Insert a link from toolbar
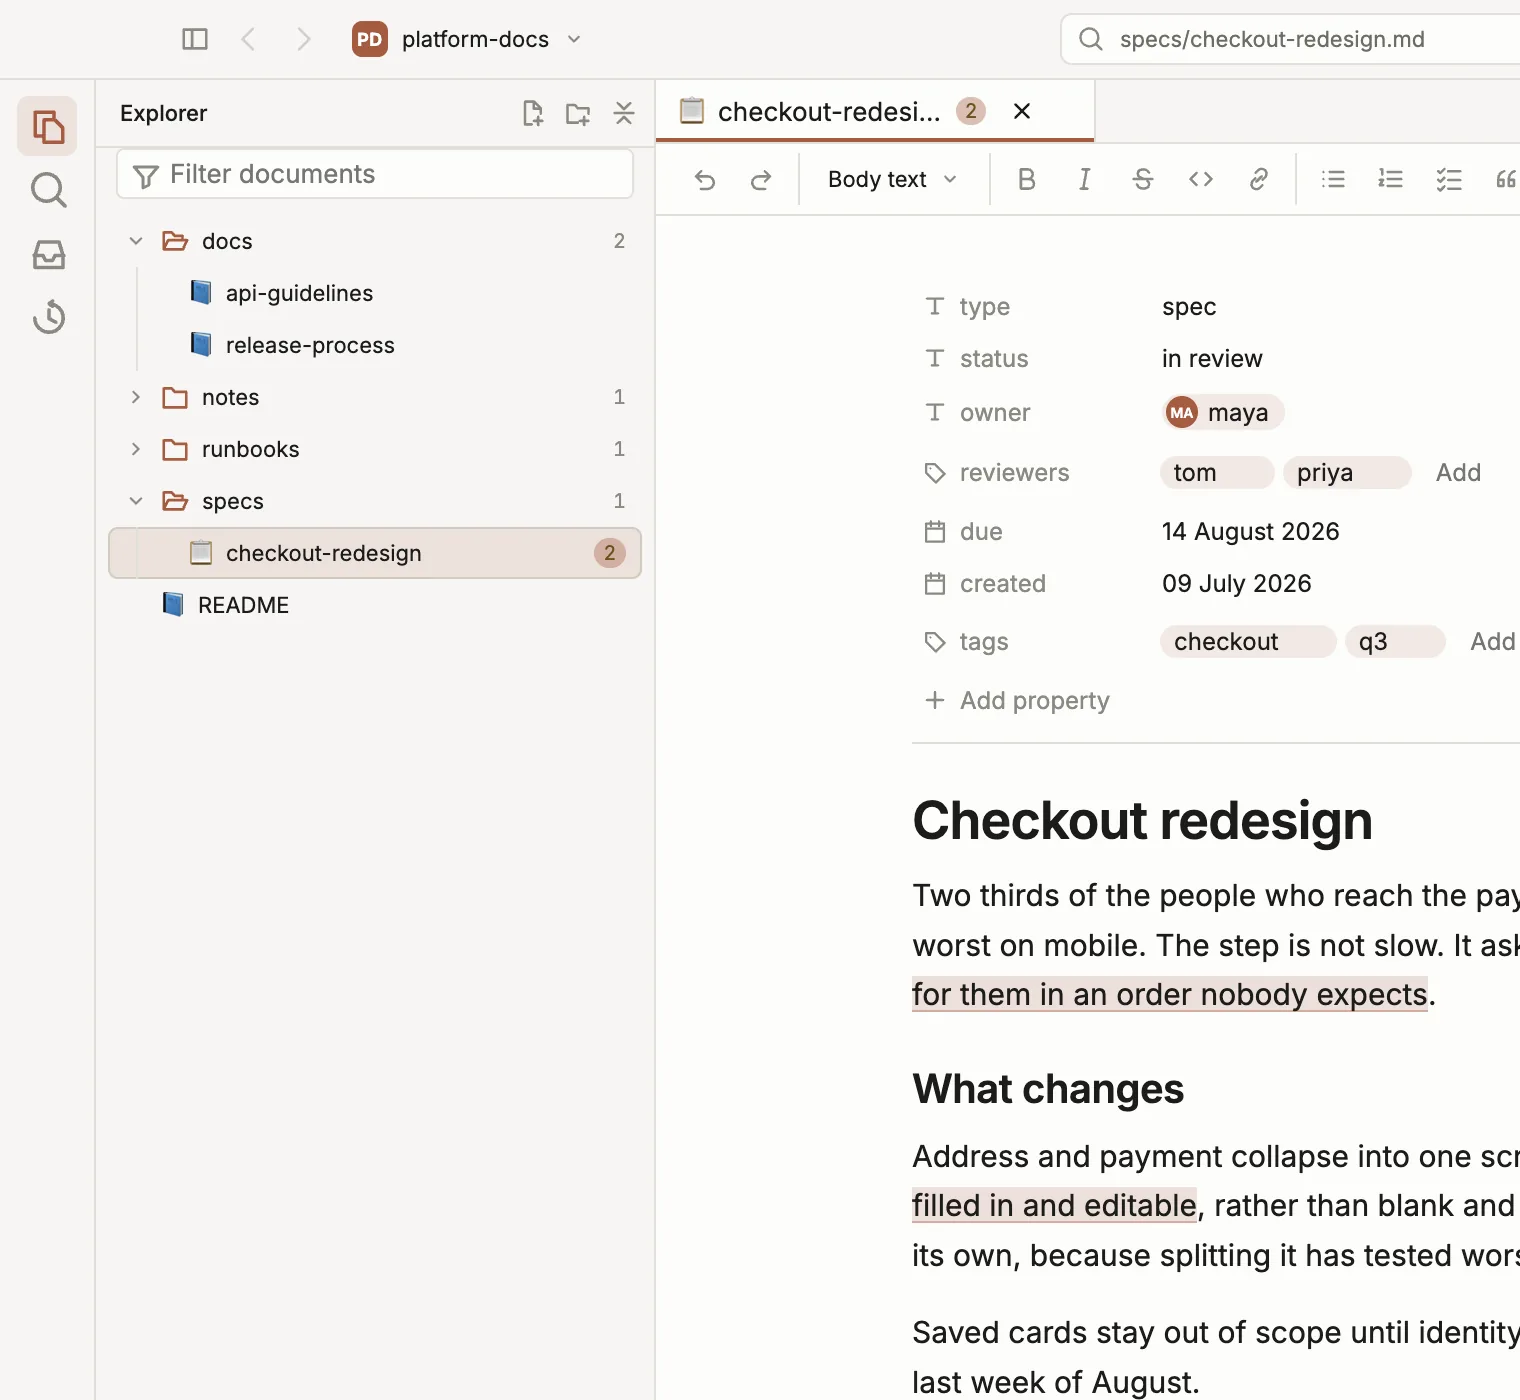The width and height of the screenshot is (1520, 1400). 1259,179
